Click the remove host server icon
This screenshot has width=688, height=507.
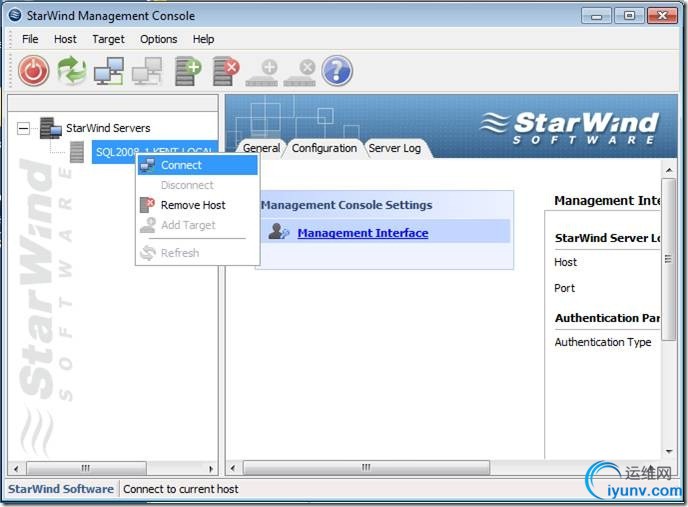[x=226, y=71]
